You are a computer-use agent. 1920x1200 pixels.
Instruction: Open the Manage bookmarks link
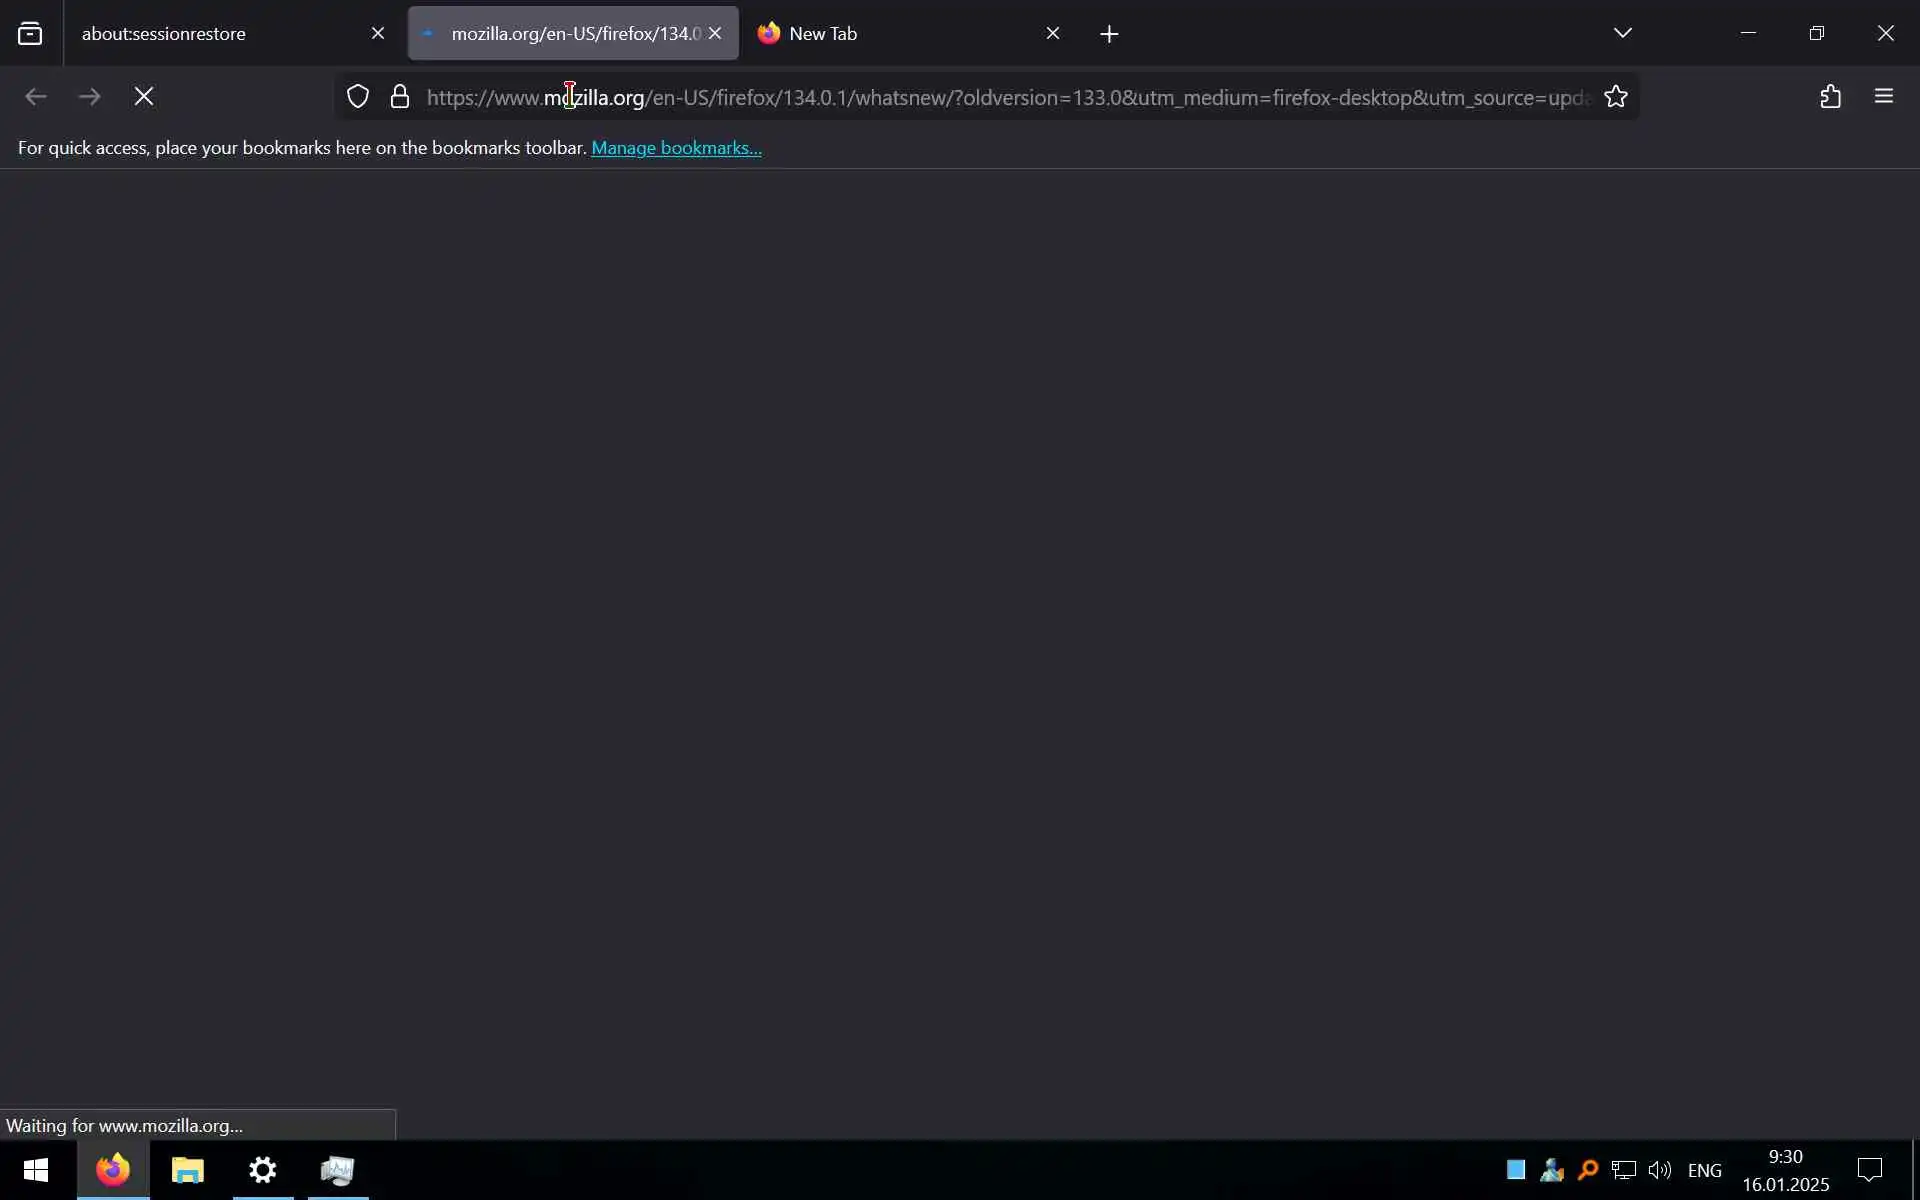tap(676, 148)
